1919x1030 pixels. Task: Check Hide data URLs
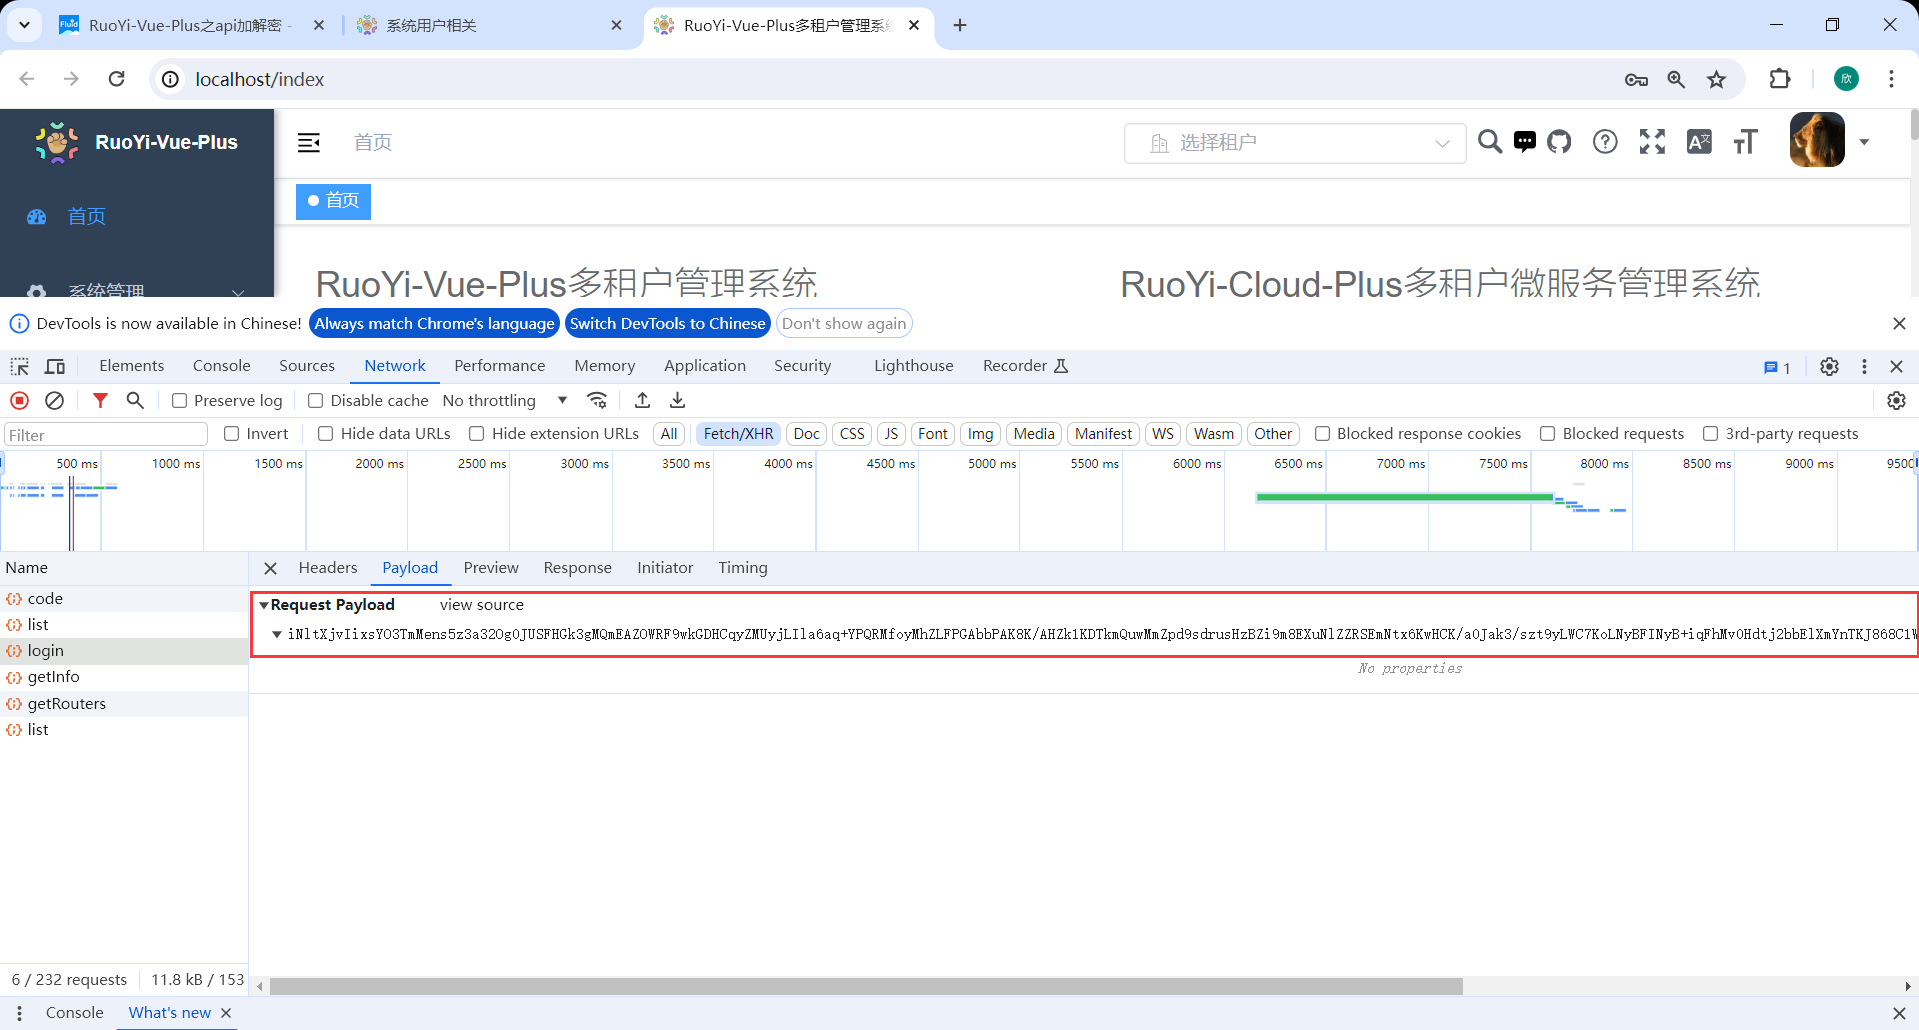pyautogui.click(x=325, y=434)
